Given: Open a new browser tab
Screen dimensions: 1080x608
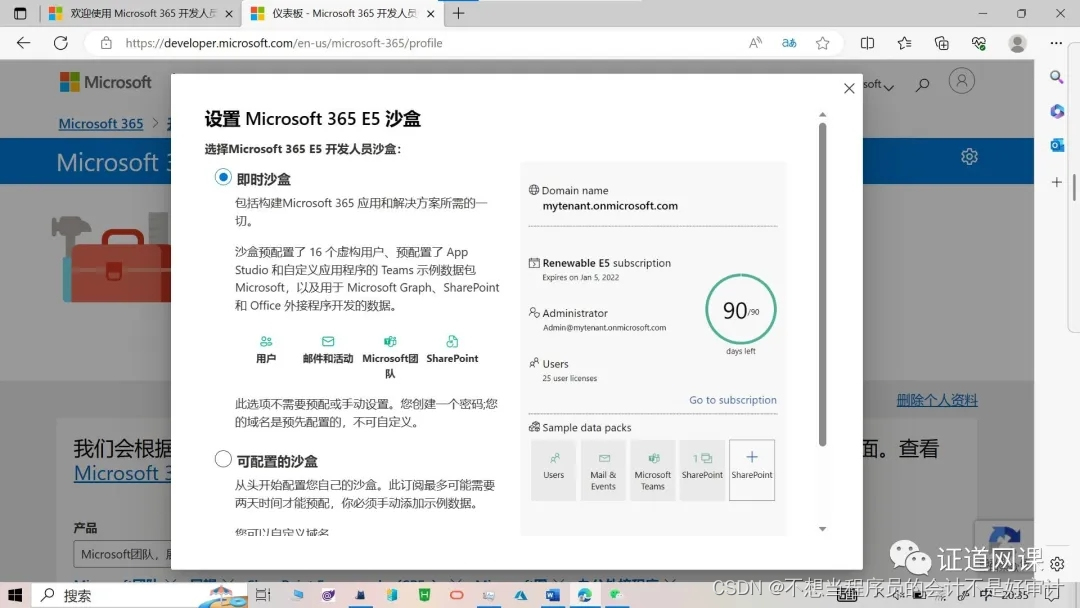Looking at the screenshot, I should click(458, 13).
